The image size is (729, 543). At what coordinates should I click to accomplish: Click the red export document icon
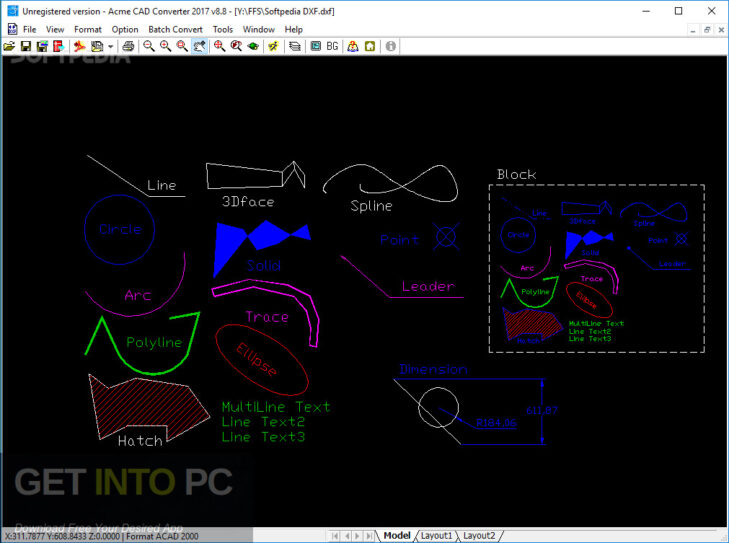tap(59, 46)
